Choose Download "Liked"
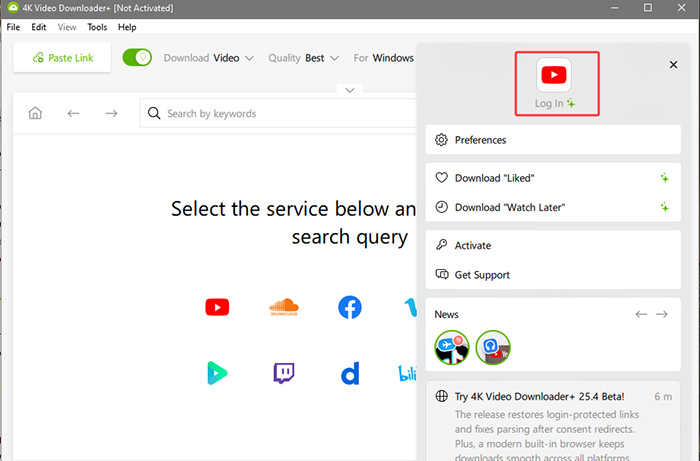700x461 pixels. coord(553,178)
